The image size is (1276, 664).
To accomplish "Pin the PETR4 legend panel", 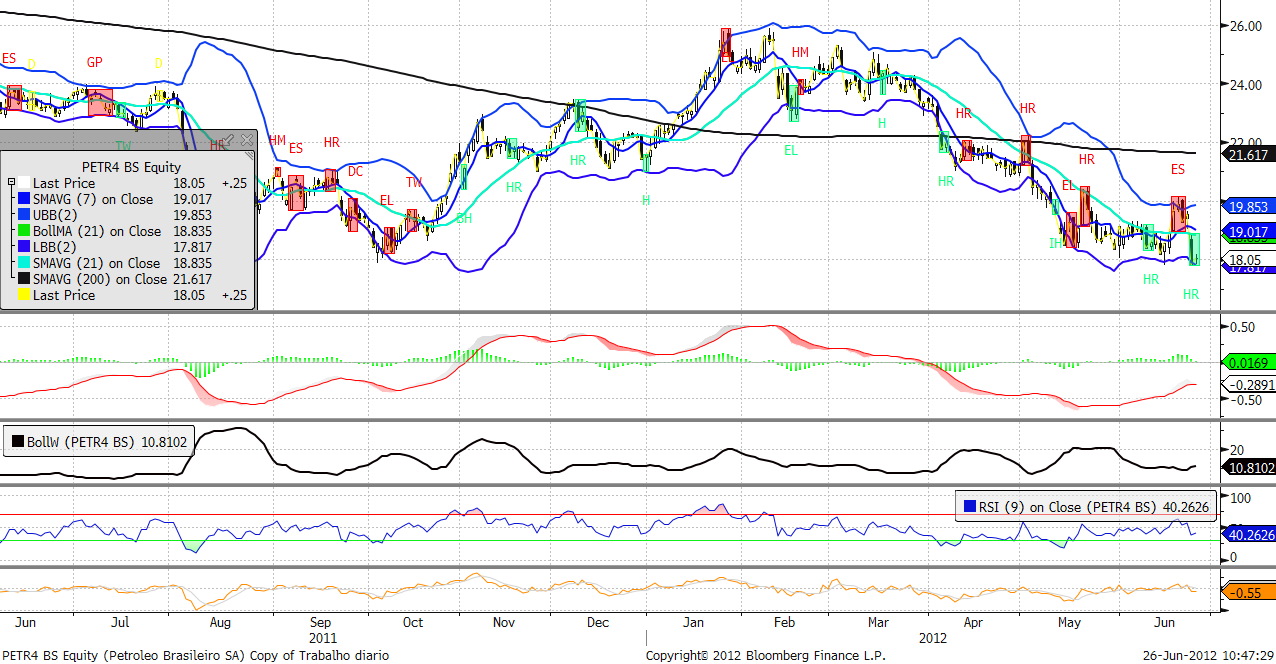I will 227,141.
